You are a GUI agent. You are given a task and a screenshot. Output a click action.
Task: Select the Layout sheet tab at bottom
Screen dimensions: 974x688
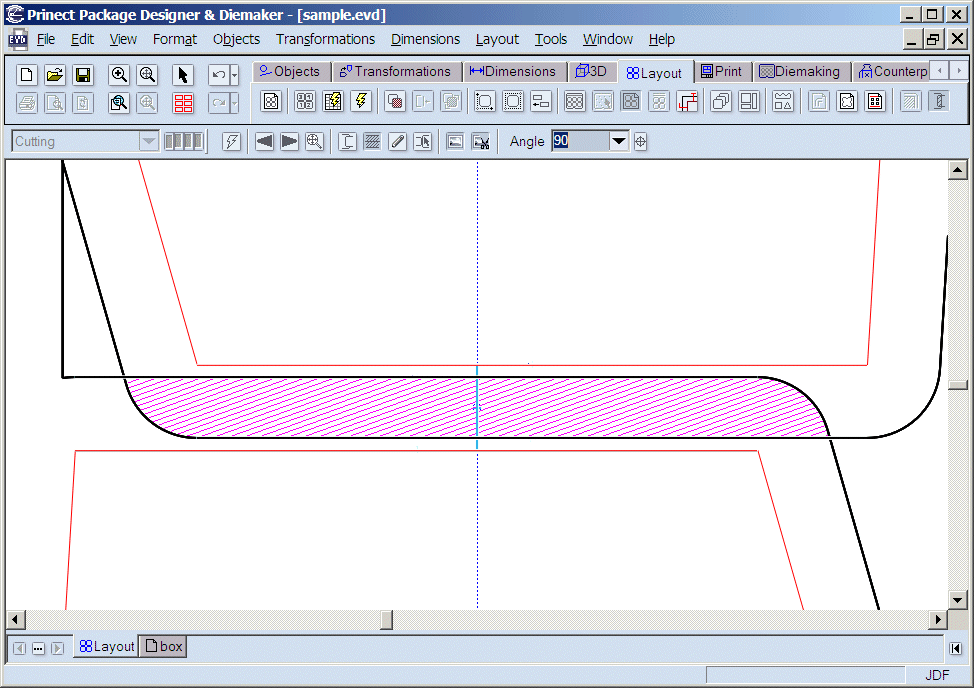[107, 646]
